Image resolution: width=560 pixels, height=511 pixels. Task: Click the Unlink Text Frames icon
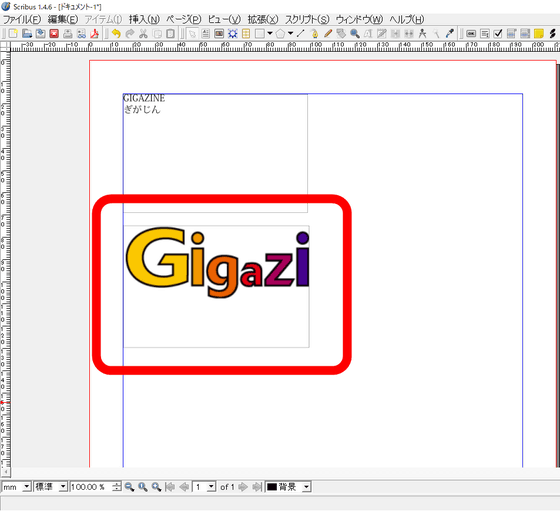coord(409,34)
